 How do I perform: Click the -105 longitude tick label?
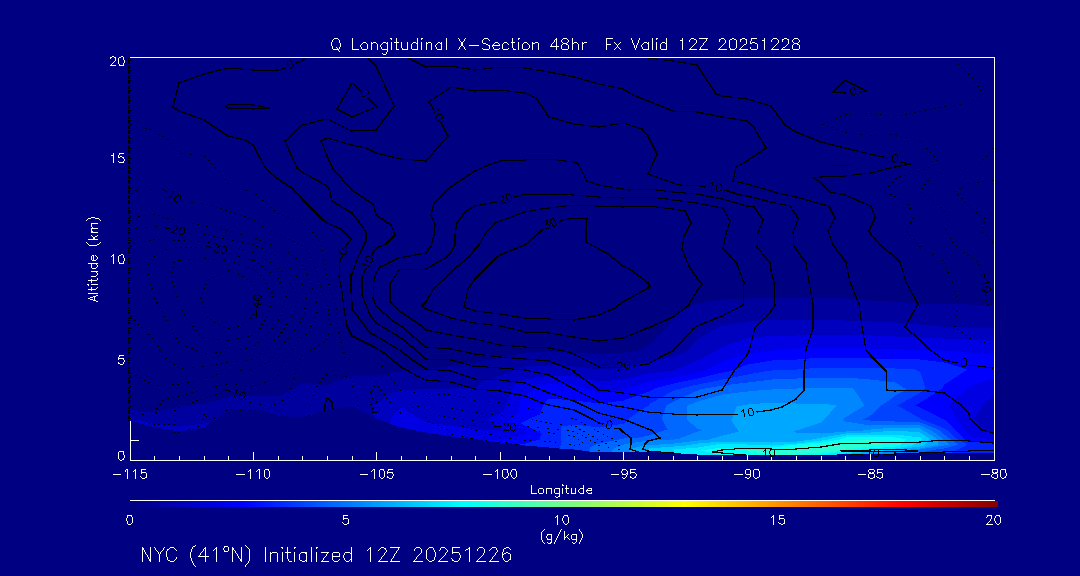[377, 475]
